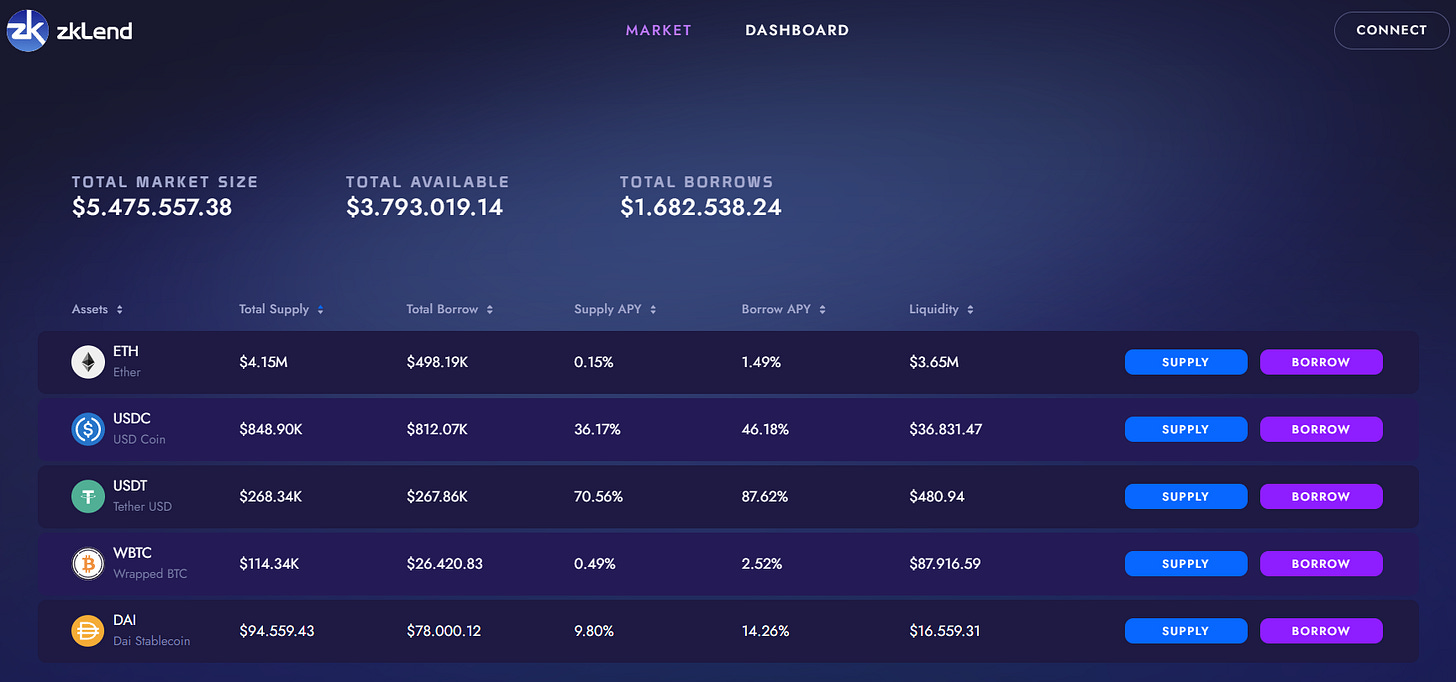The height and width of the screenshot is (682, 1456).
Task: Click USDC supply APY 36.17%
Action: tap(597, 429)
